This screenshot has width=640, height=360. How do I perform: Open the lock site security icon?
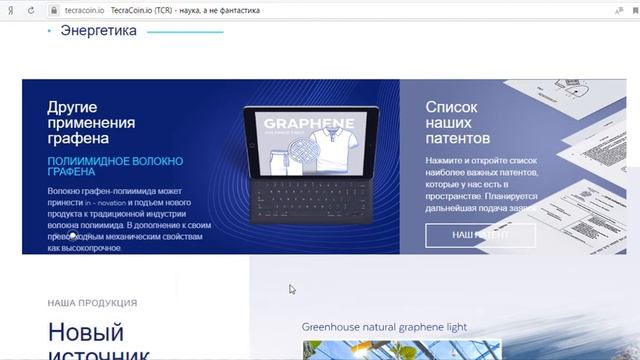click(x=54, y=11)
